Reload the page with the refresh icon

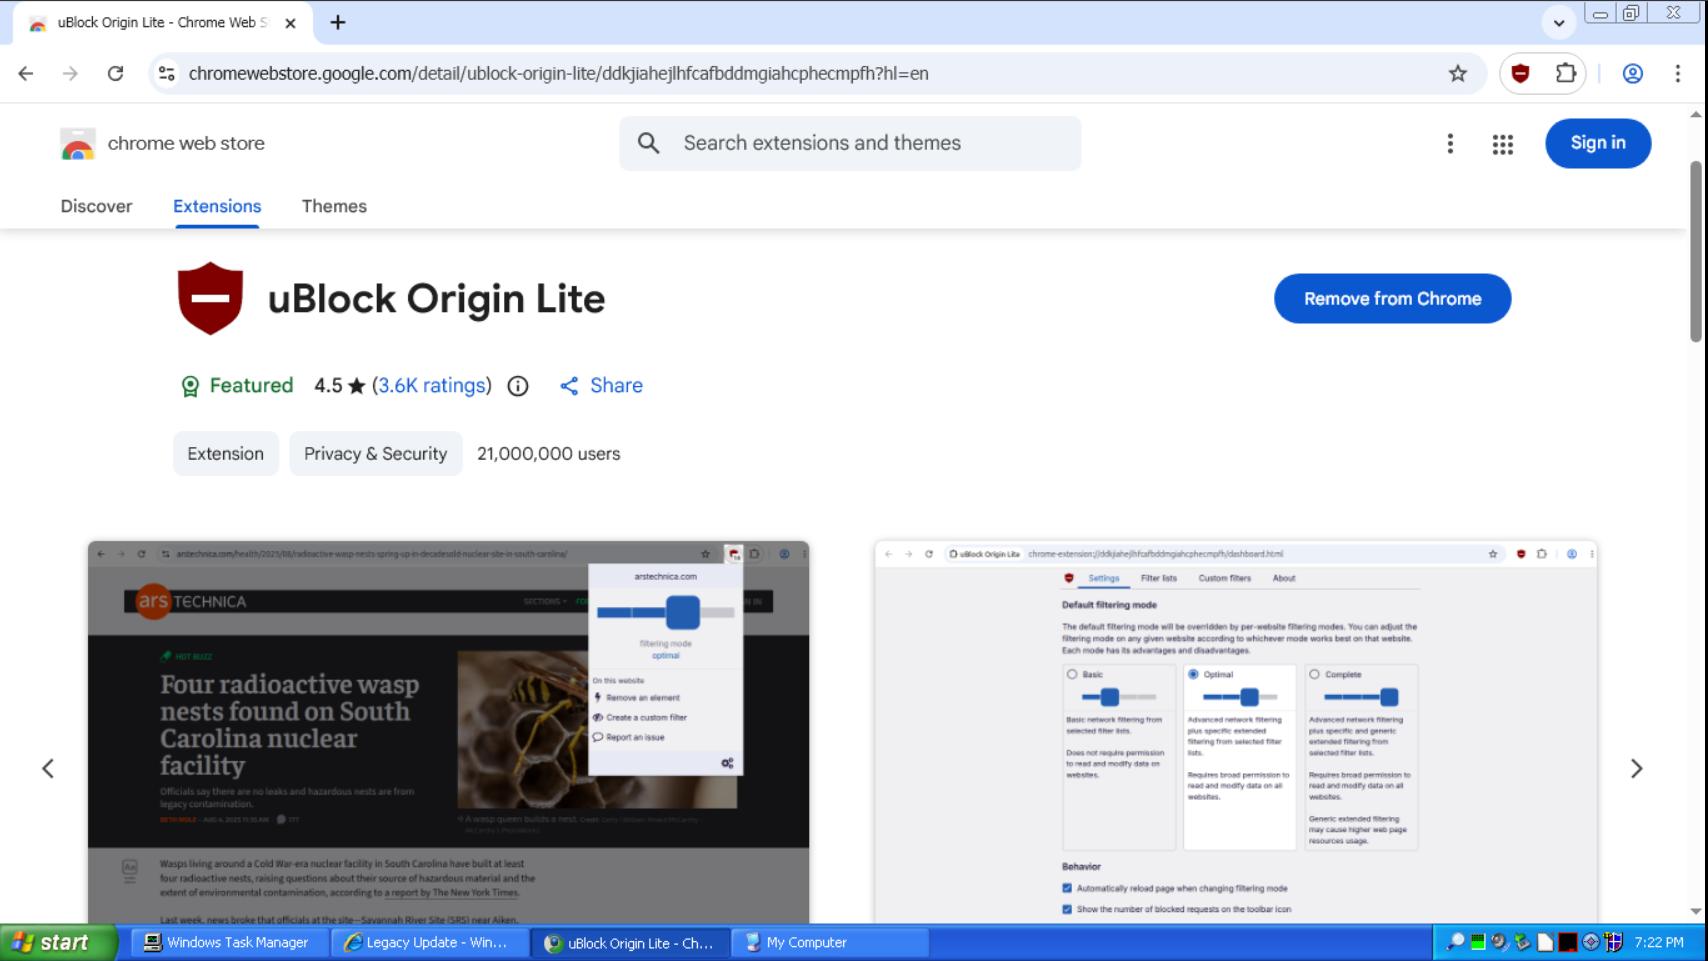[x=115, y=73]
